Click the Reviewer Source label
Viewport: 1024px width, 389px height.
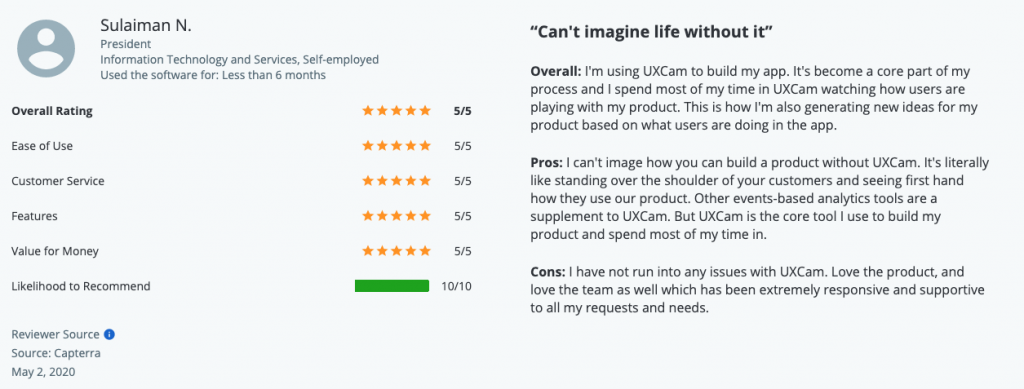pyautogui.click(x=56, y=335)
